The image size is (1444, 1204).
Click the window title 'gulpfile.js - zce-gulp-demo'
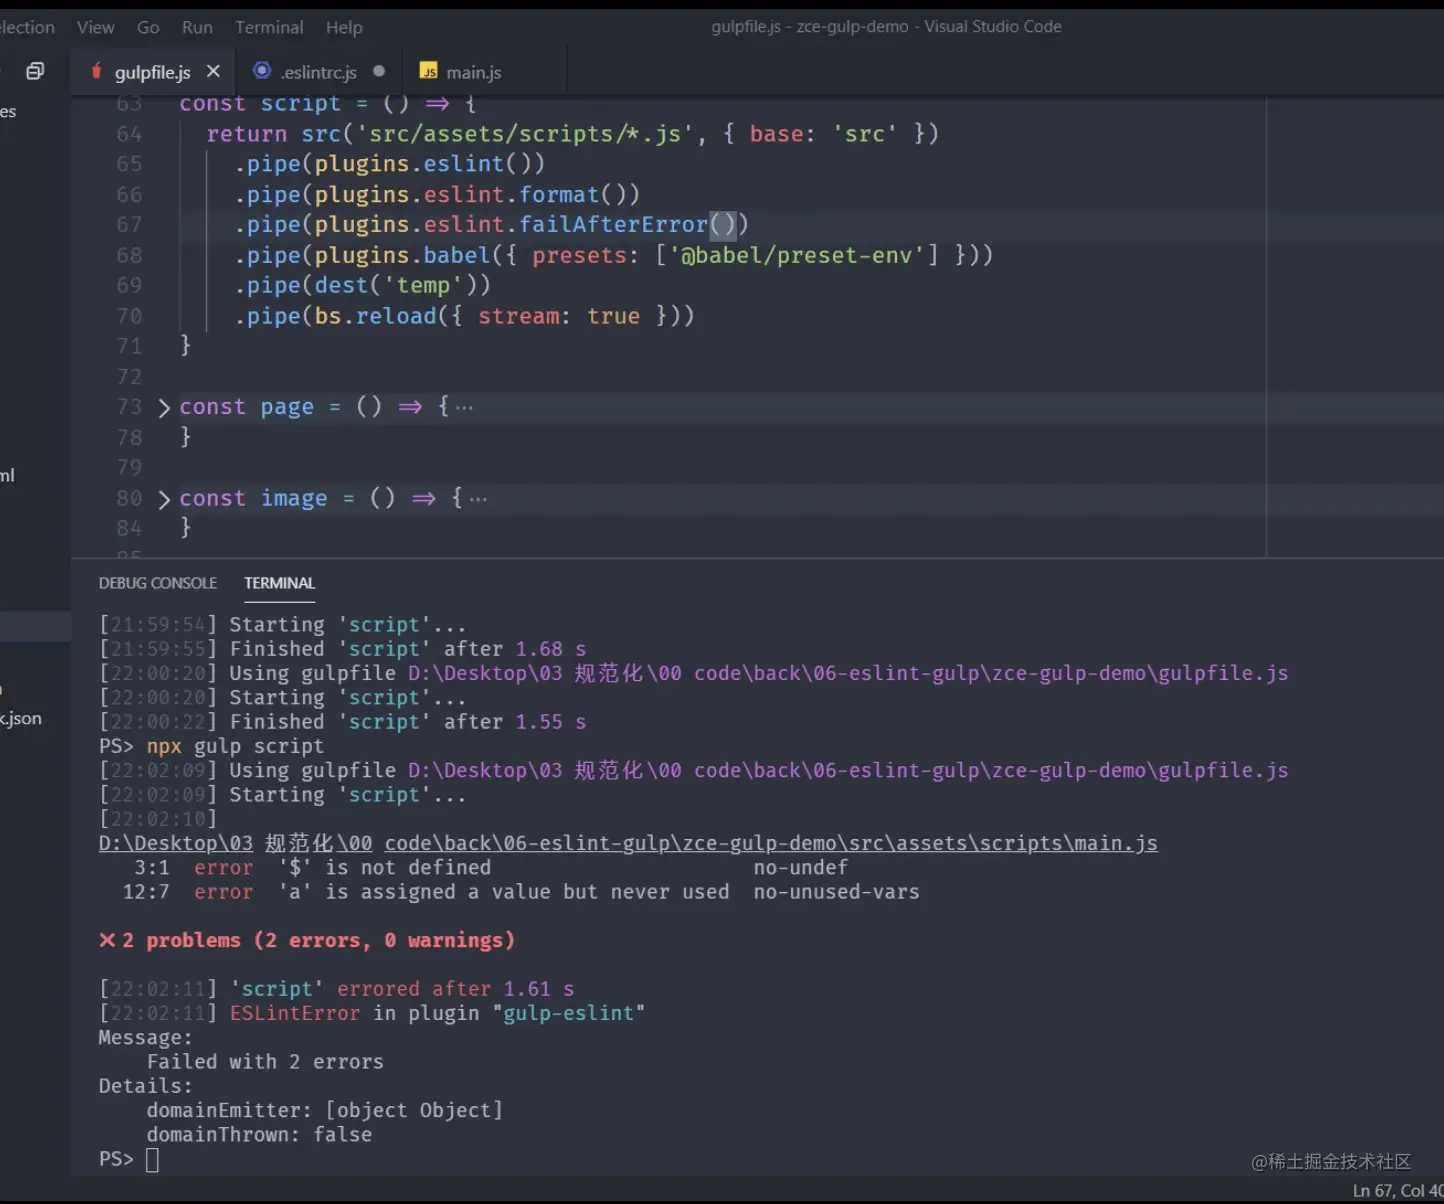(810, 27)
